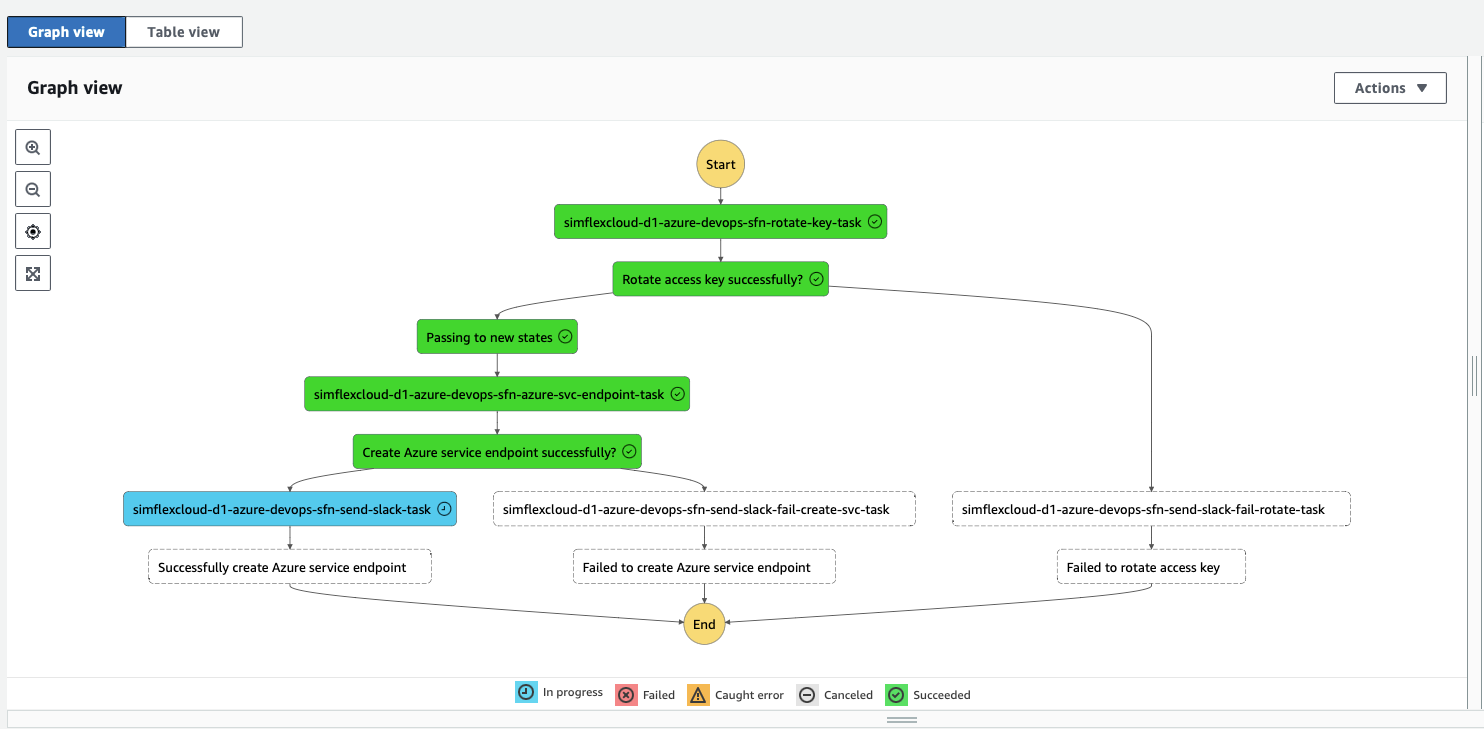Select the send-slack-fail-create-svc-task state

(704, 510)
